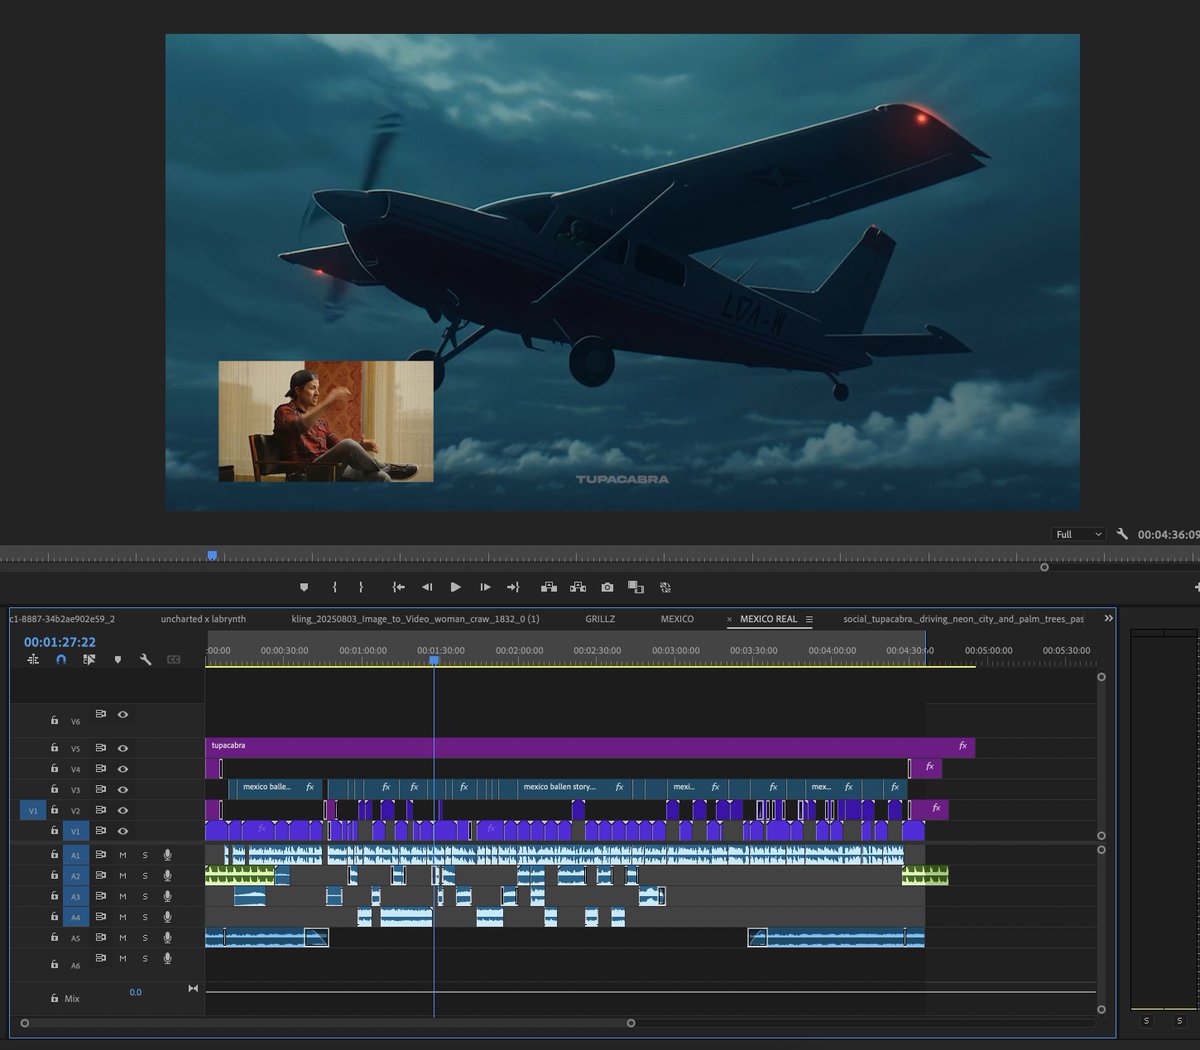The width and height of the screenshot is (1200, 1050).
Task: Toggle track targeting for V2
Action: (x=75, y=811)
